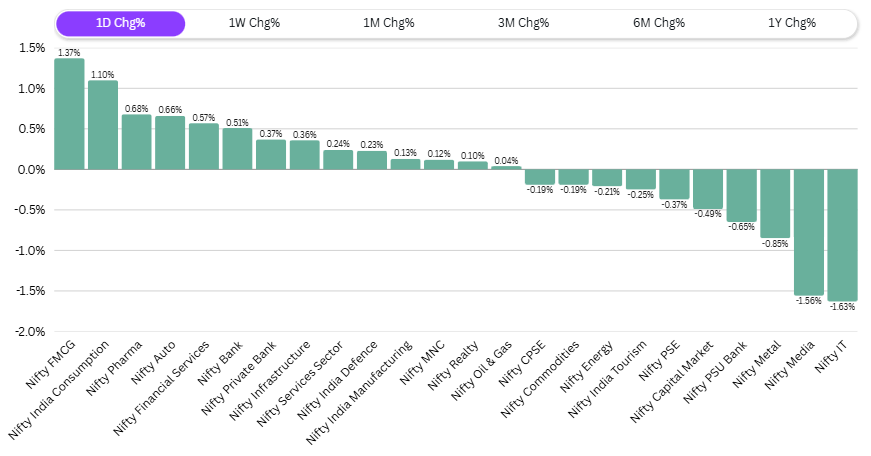Click the -1.63% value label
This screenshot has width=871, height=456.
842,308
